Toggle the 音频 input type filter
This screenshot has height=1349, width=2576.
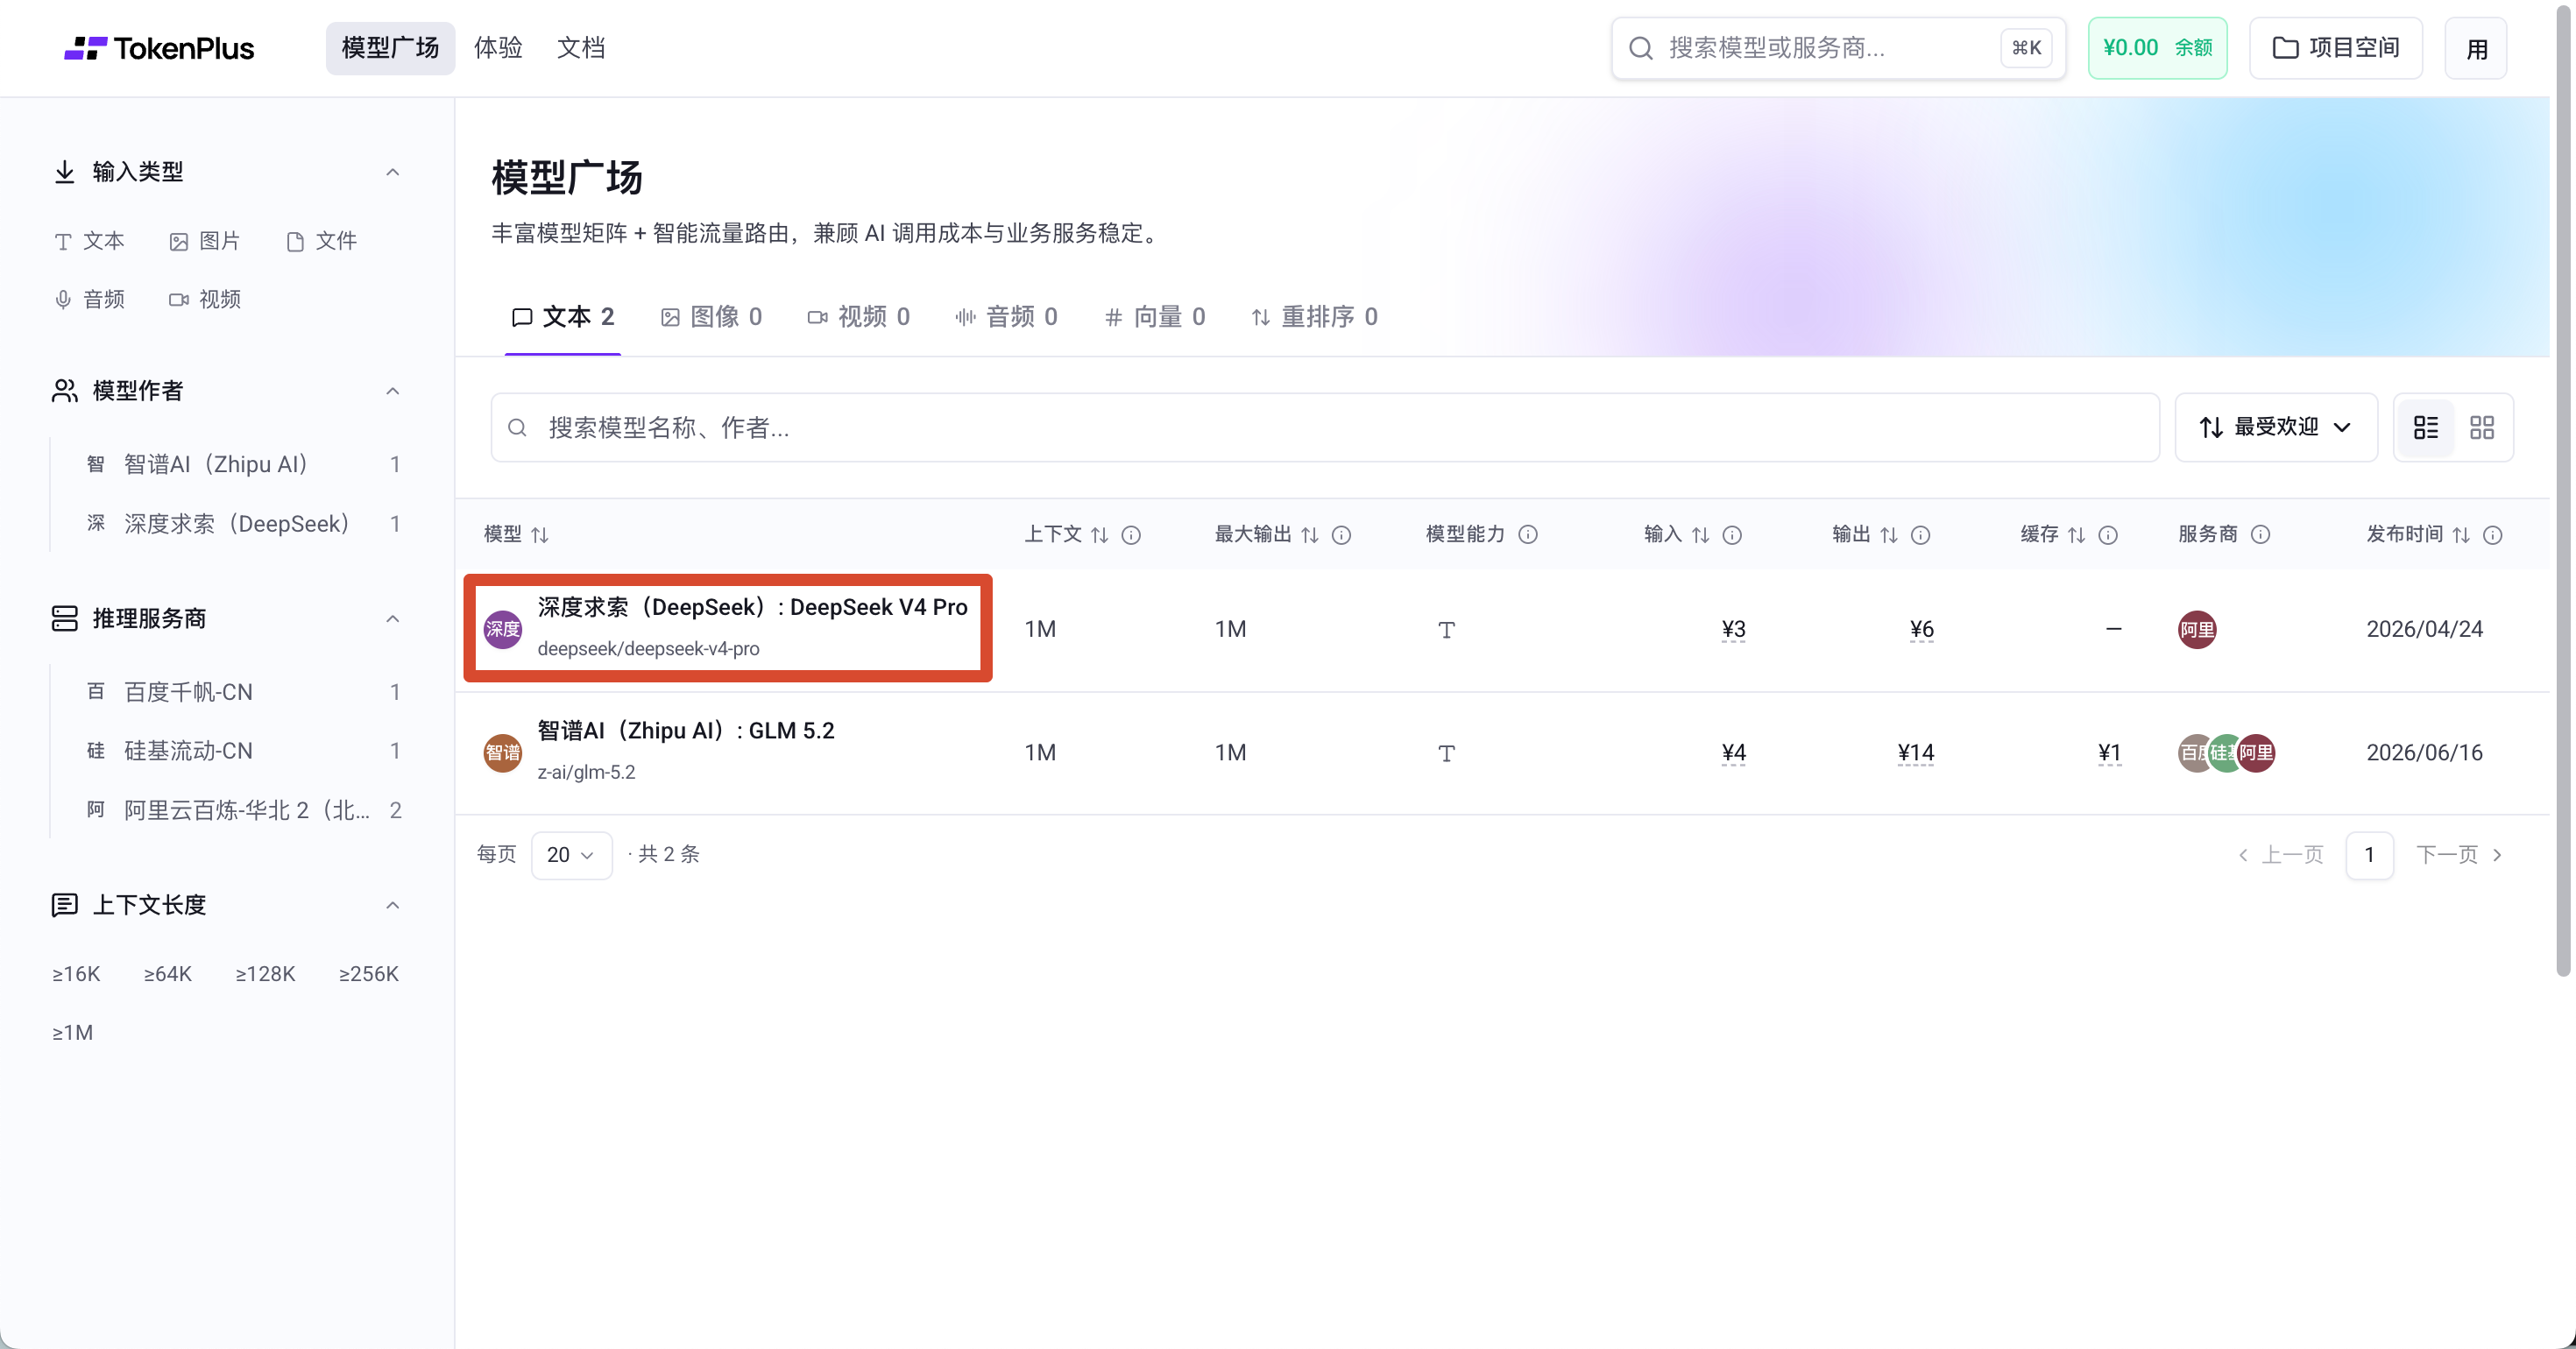89,299
